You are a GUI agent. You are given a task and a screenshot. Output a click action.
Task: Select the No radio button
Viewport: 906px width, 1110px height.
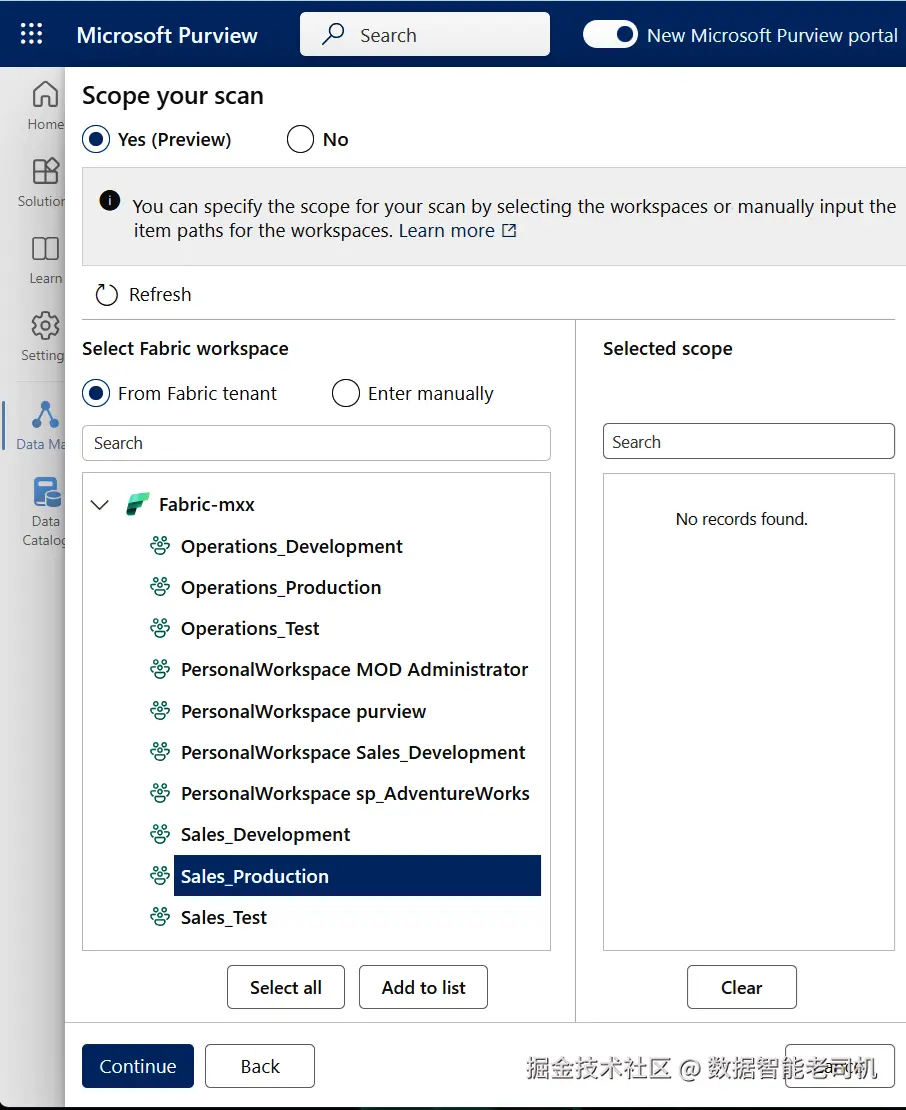[x=300, y=139]
